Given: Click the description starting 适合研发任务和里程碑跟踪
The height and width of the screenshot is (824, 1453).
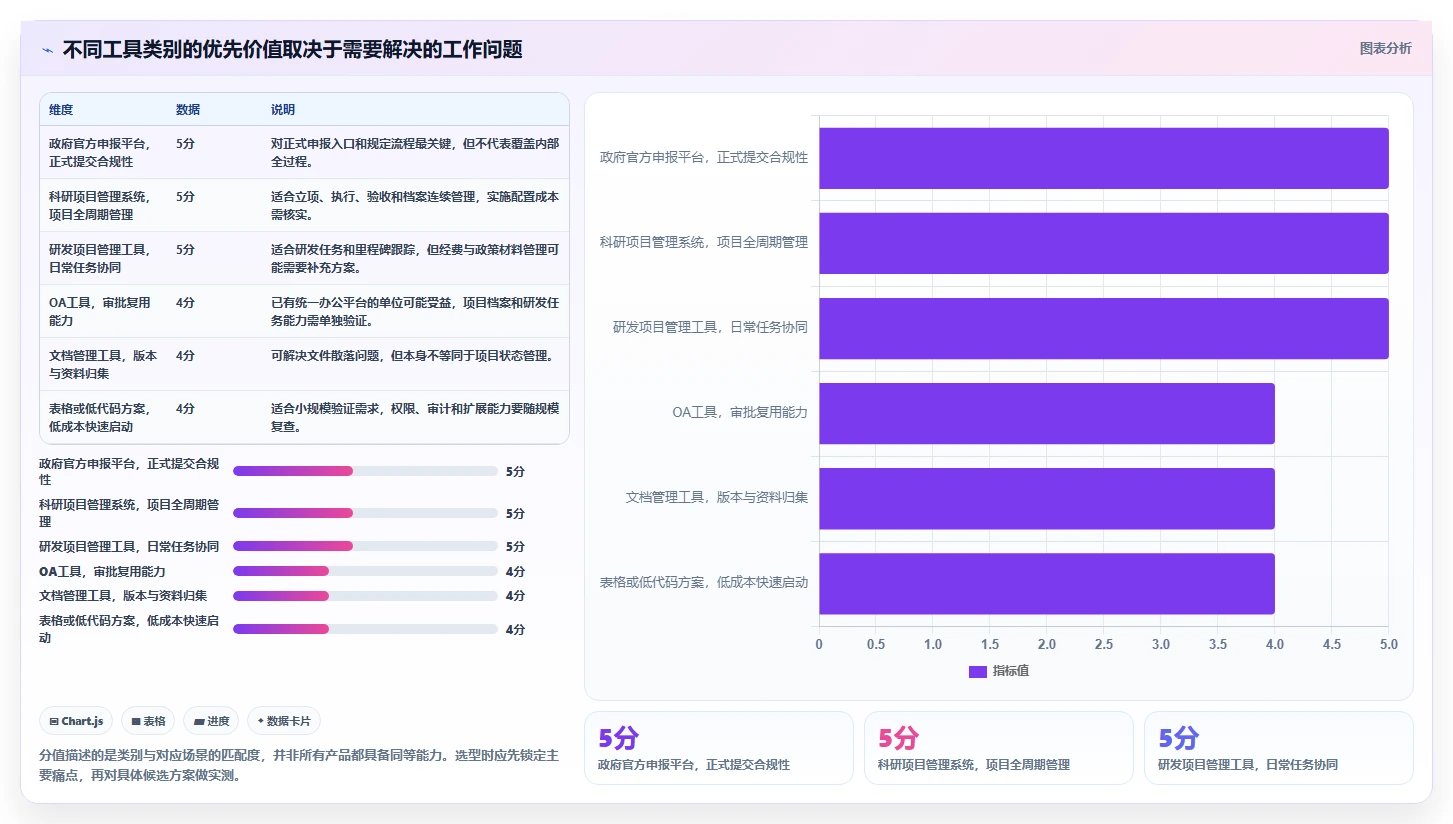Looking at the screenshot, I should (x=415, y=258).
